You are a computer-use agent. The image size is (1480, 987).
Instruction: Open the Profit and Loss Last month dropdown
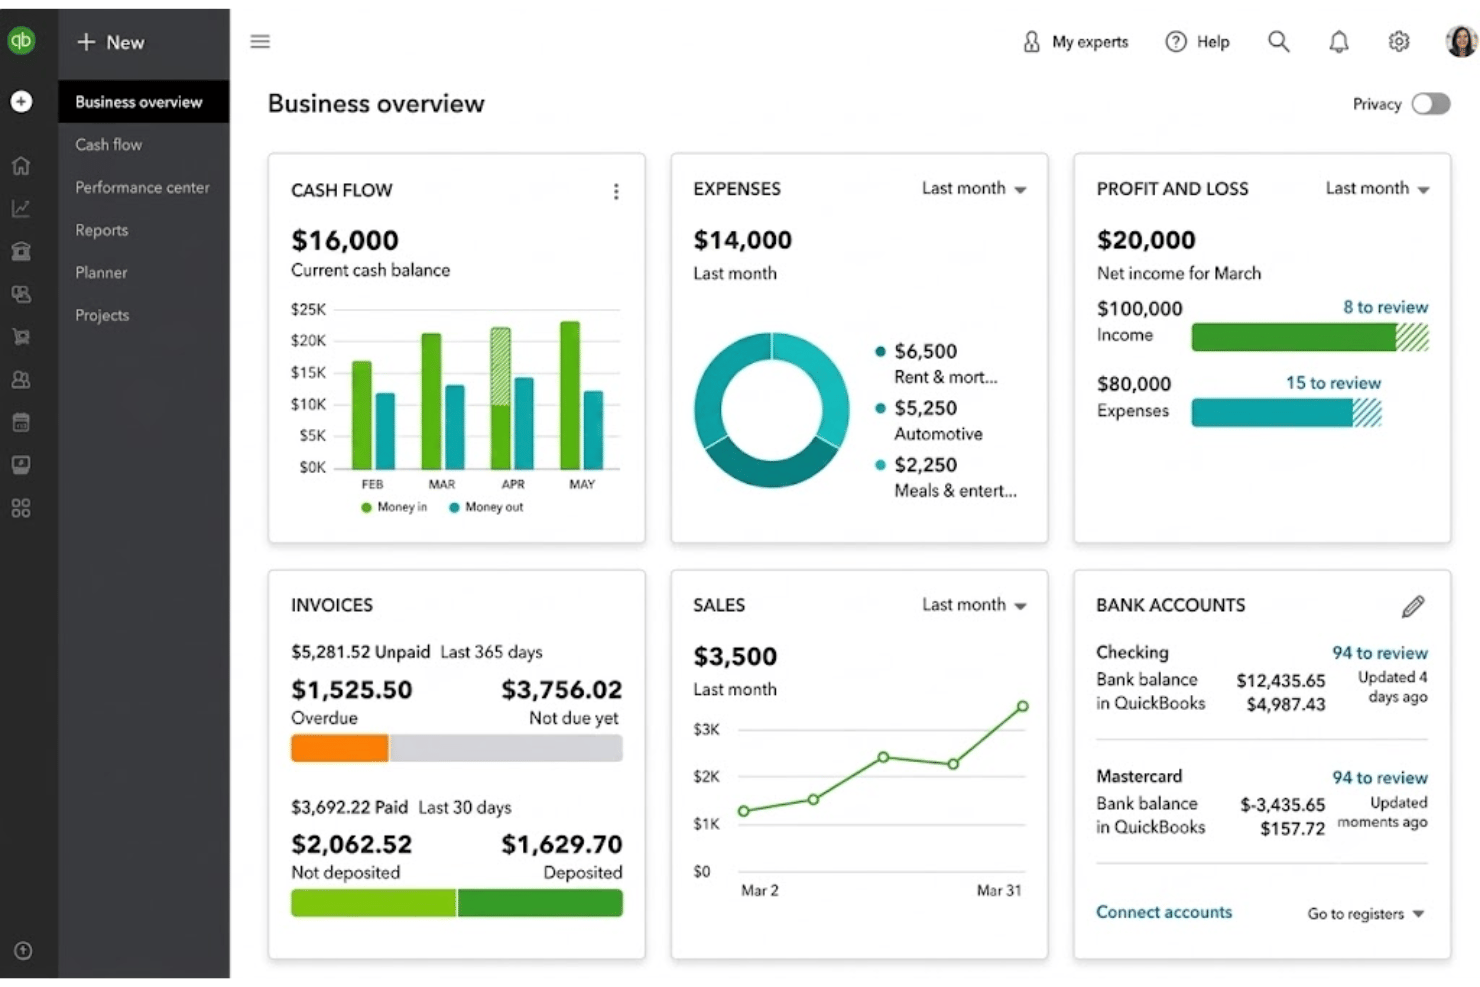[x=1377, y=188]
